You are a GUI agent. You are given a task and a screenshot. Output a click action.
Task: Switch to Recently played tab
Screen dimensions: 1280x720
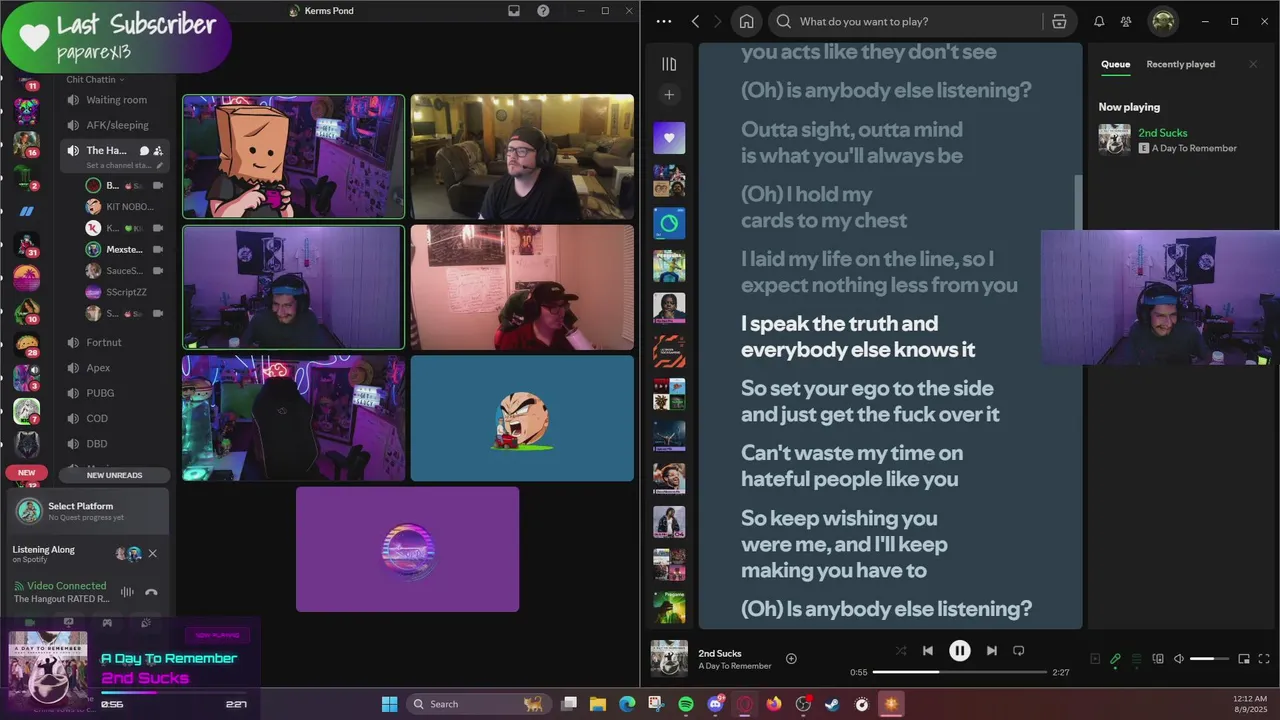click(x=1180, y=64)
